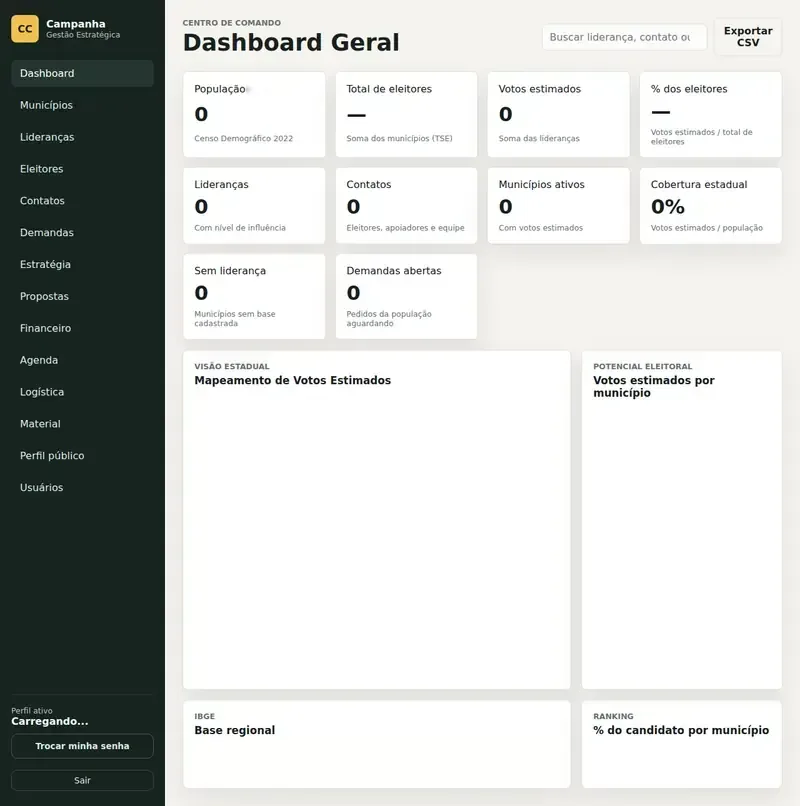Screen dimensions: 800x806
Task: Open the Financeiro section
Action: pos(82,328)
